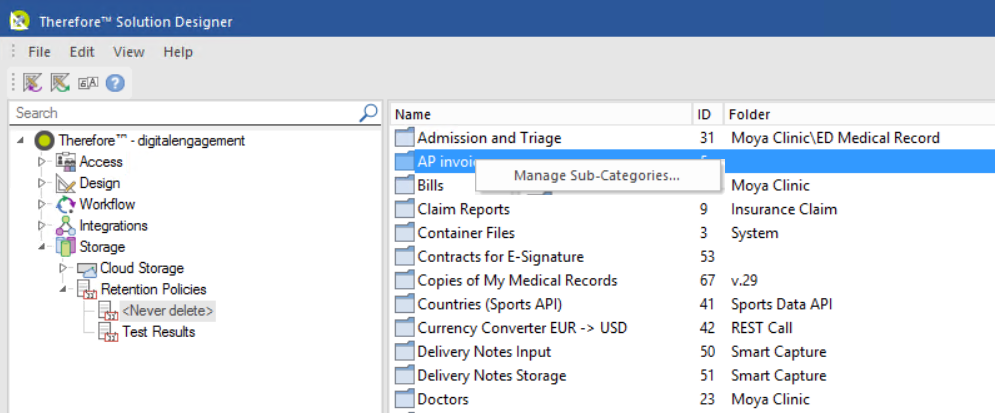
Task: Select the Contracts for E-Signature row name
Action: (x=501, y=257)
